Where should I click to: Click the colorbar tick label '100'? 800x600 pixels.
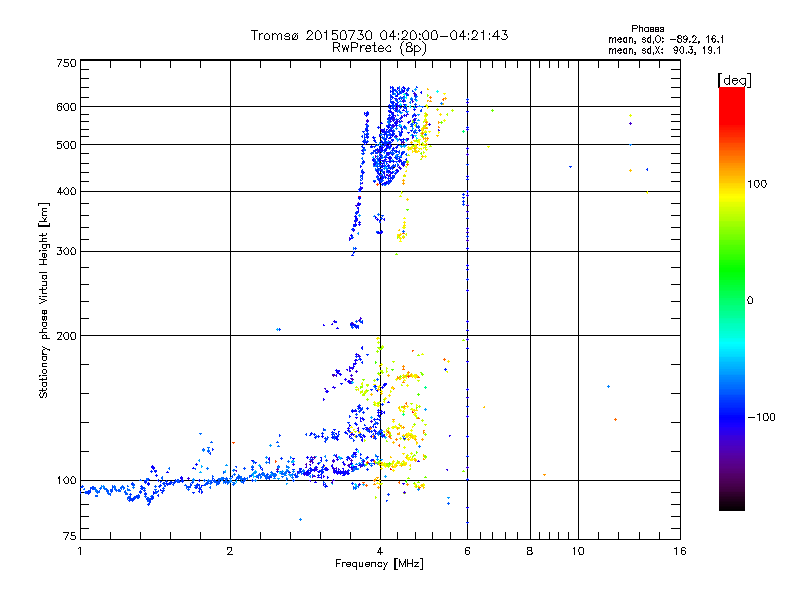click(757, 184)
